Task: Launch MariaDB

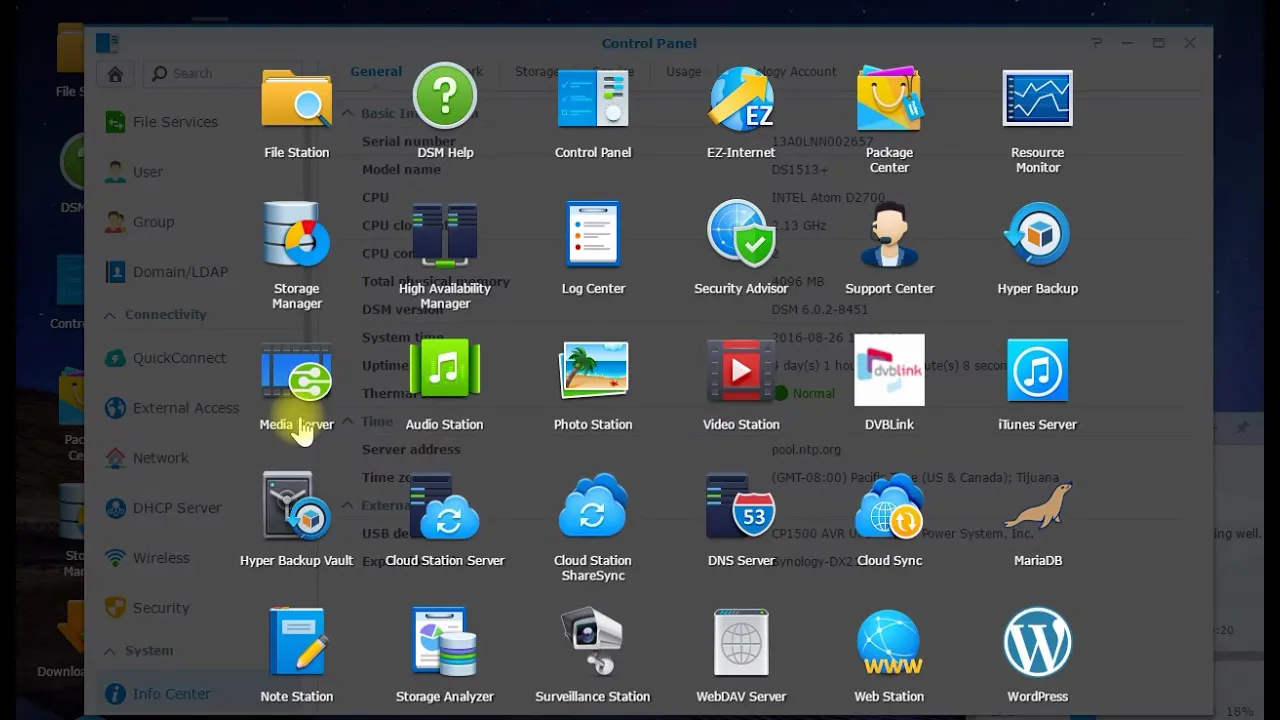Action: [1037, 507]
